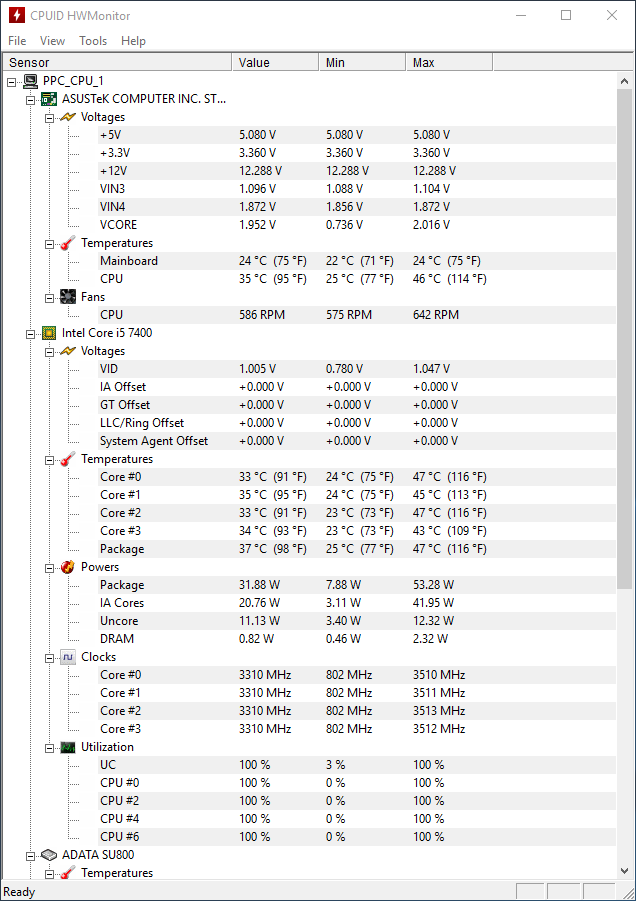The width and height of the screenshot is (636, 901).
Task: Click the Utilization graph icon
Action: point(68,747)
